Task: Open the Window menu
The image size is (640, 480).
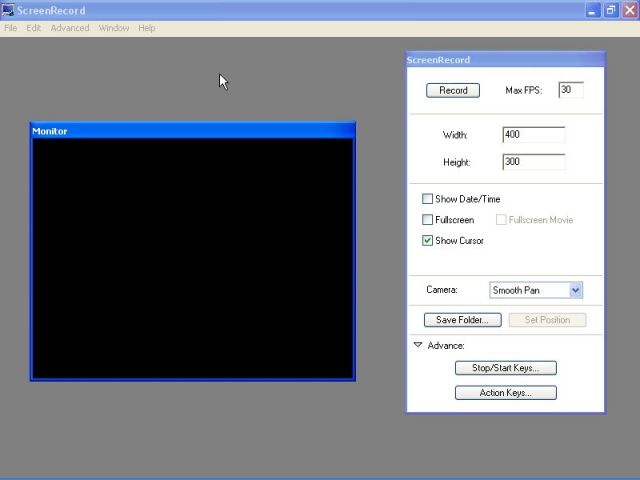Action: point(113,28)
